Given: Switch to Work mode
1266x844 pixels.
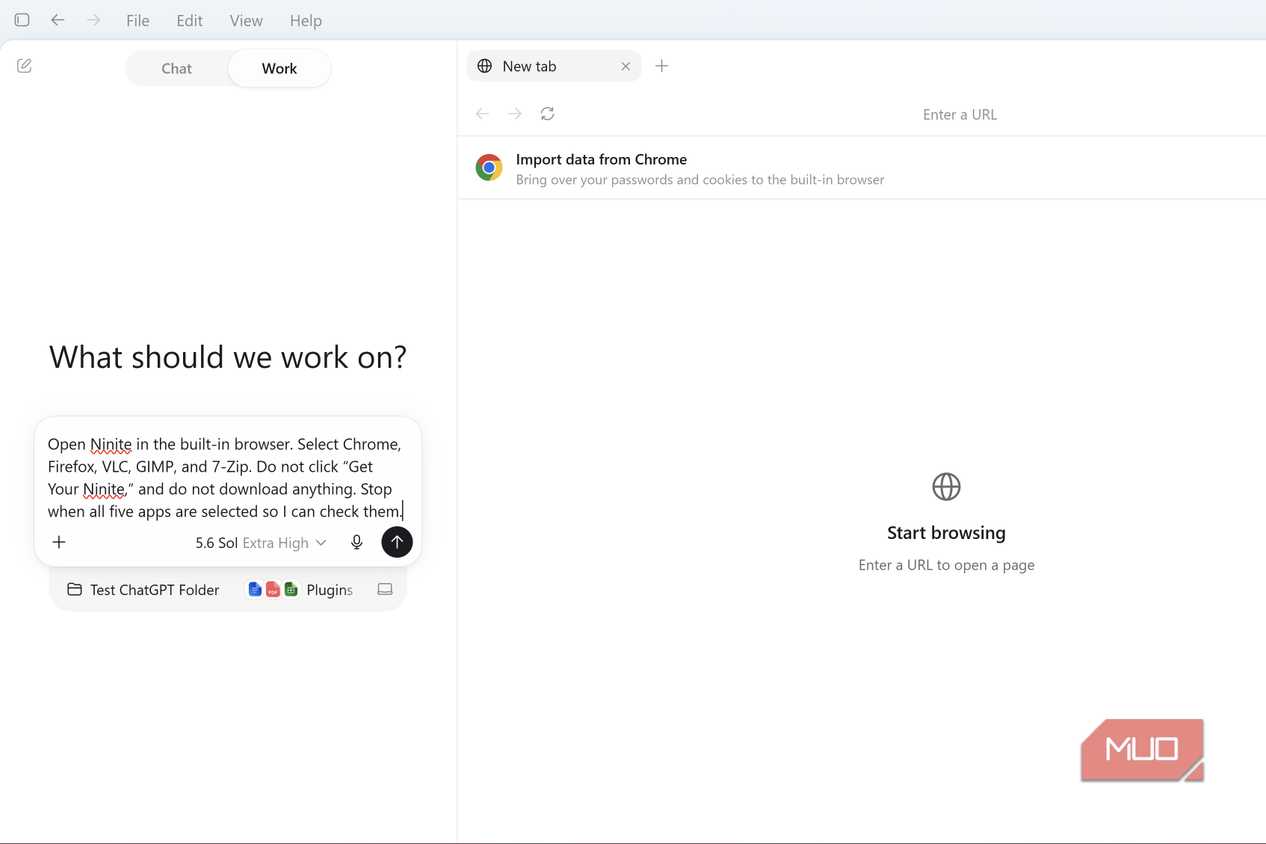Looking at the screenshot, I should (x=279, y=68).
